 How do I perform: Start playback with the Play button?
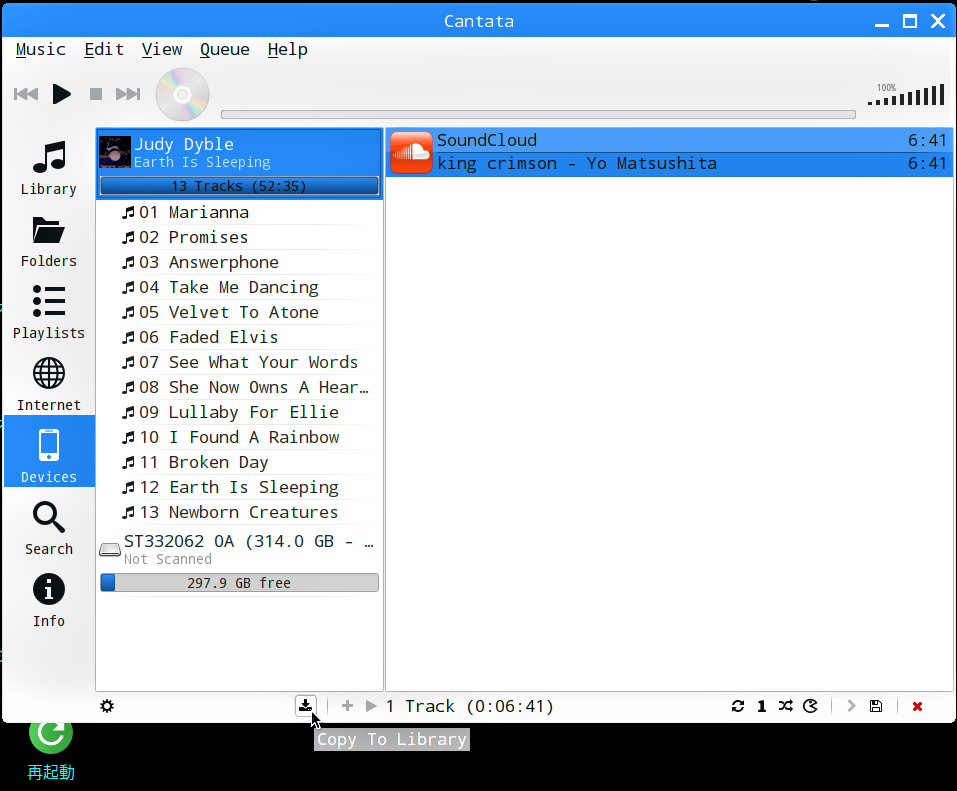click(x=61, y=94)
